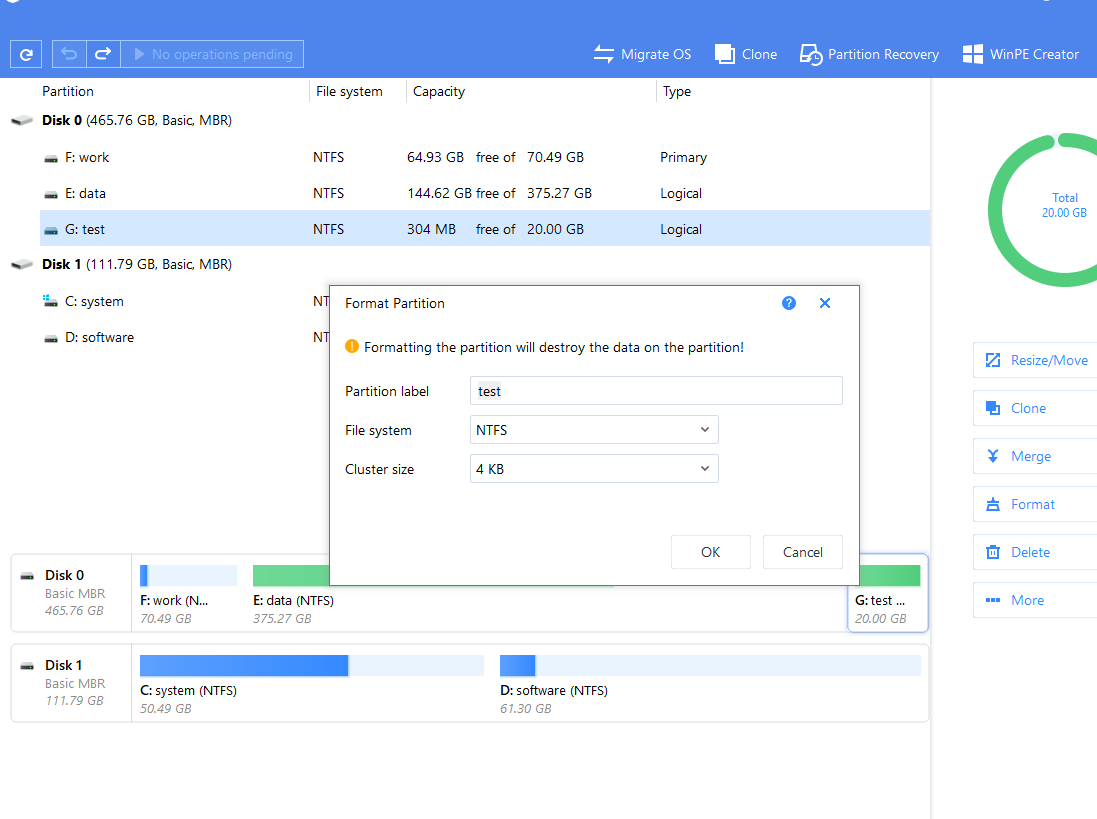Click the WinPE Creator Windows logo icon

[x=972, y=54]
